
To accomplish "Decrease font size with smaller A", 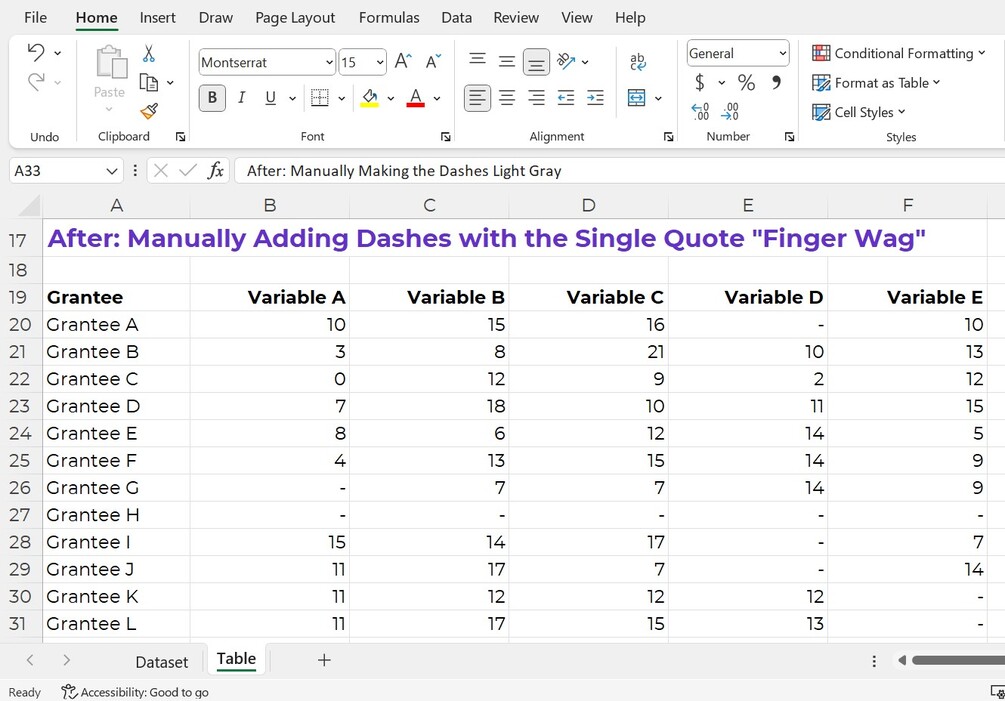I will coord(433,62).
